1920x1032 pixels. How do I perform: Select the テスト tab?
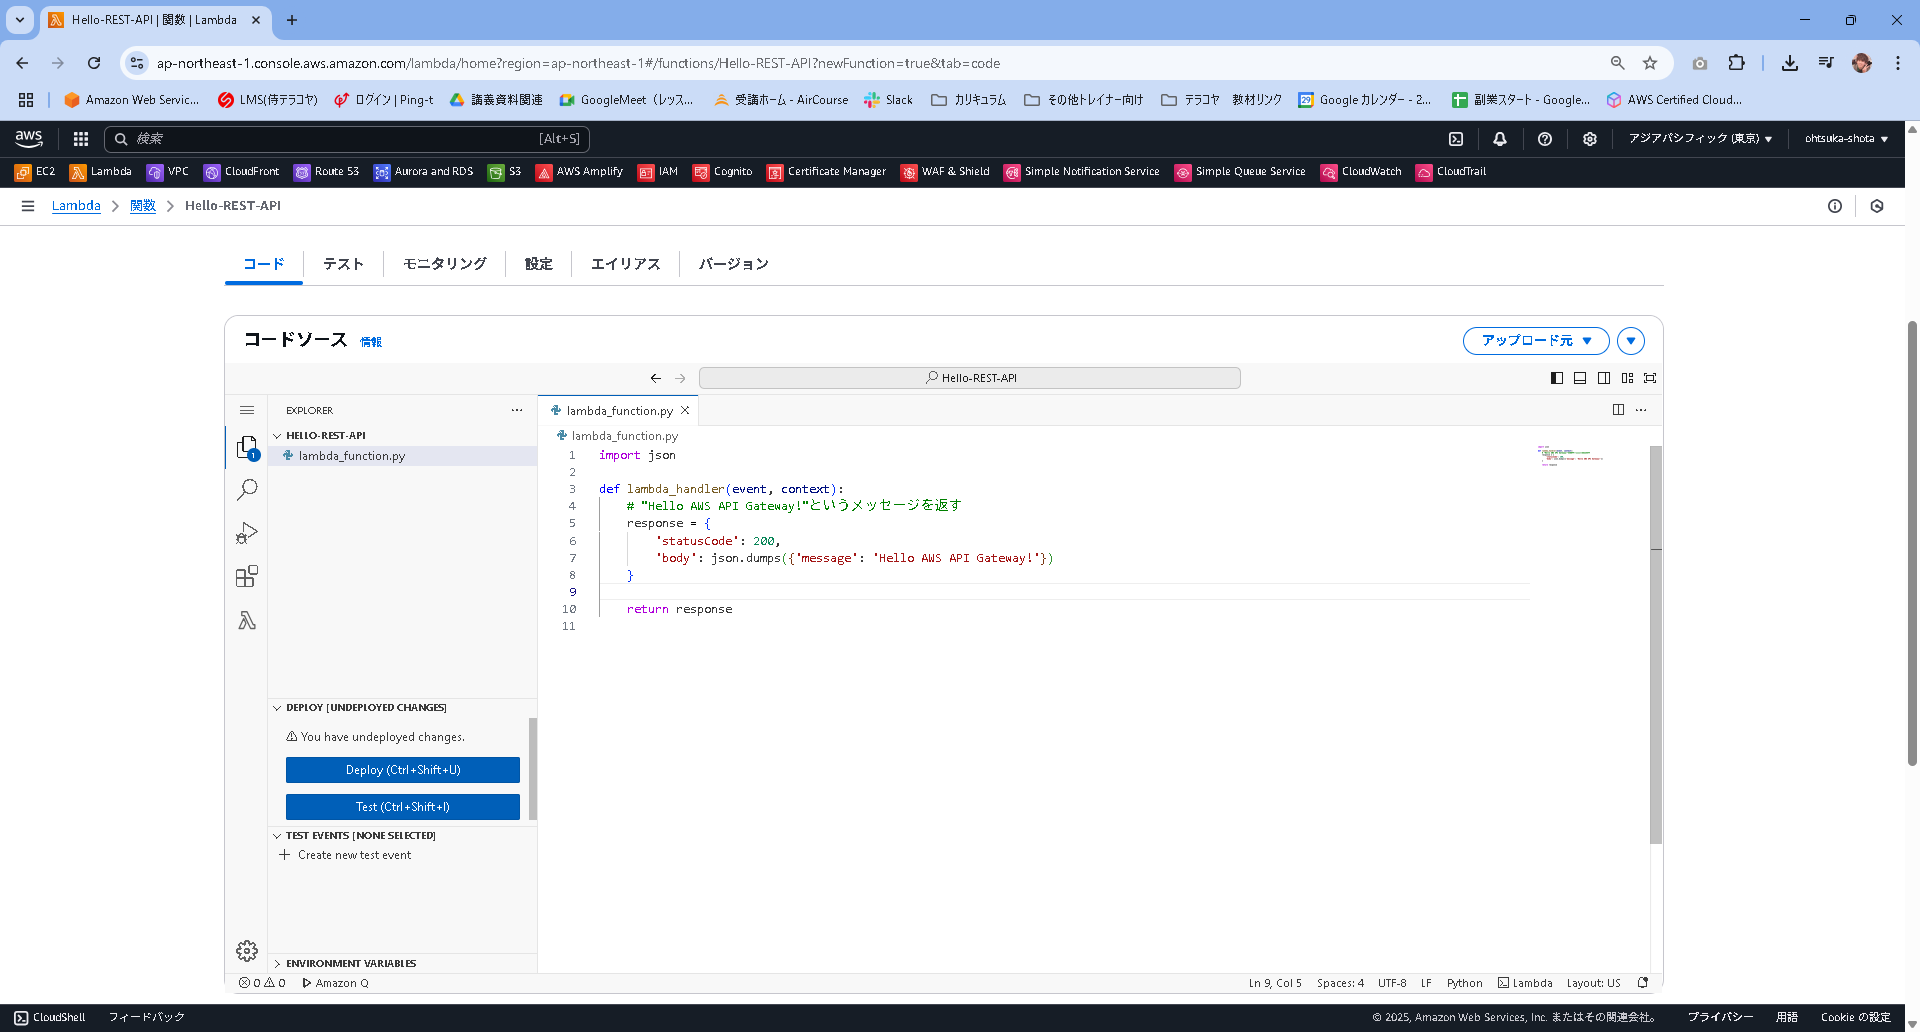point(342,263)
